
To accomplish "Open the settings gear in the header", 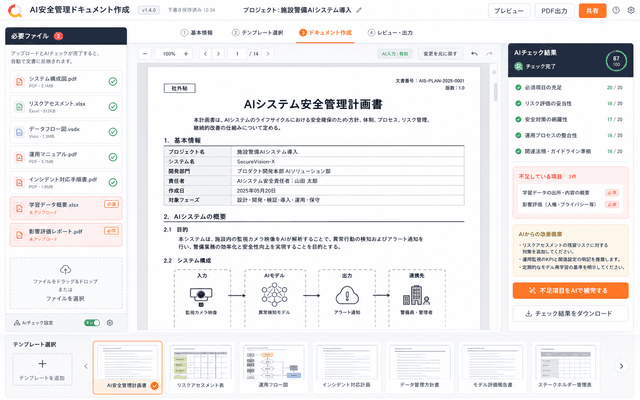I will tap(631, 11).
